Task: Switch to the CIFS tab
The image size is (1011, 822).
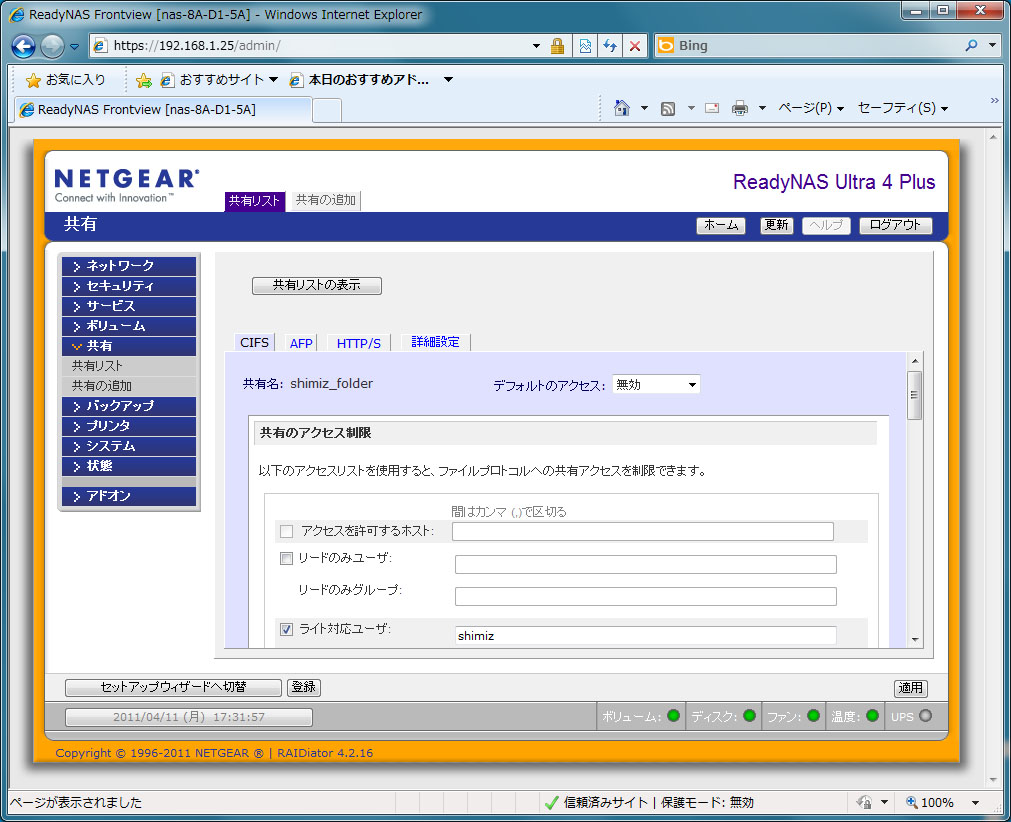Action: [x=254, y=343]
